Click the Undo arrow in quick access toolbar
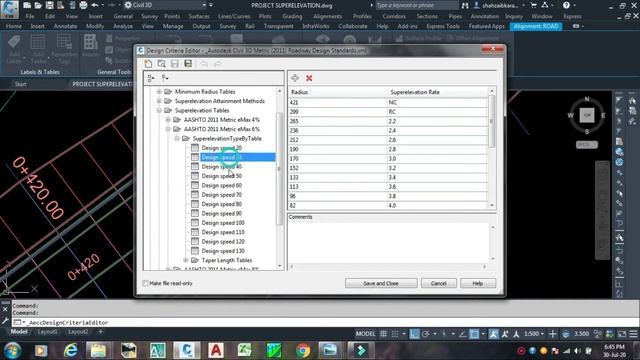Image resolution: width=640 pixels, height=360 pixels. pyautogui.click(x=95, y=5)
